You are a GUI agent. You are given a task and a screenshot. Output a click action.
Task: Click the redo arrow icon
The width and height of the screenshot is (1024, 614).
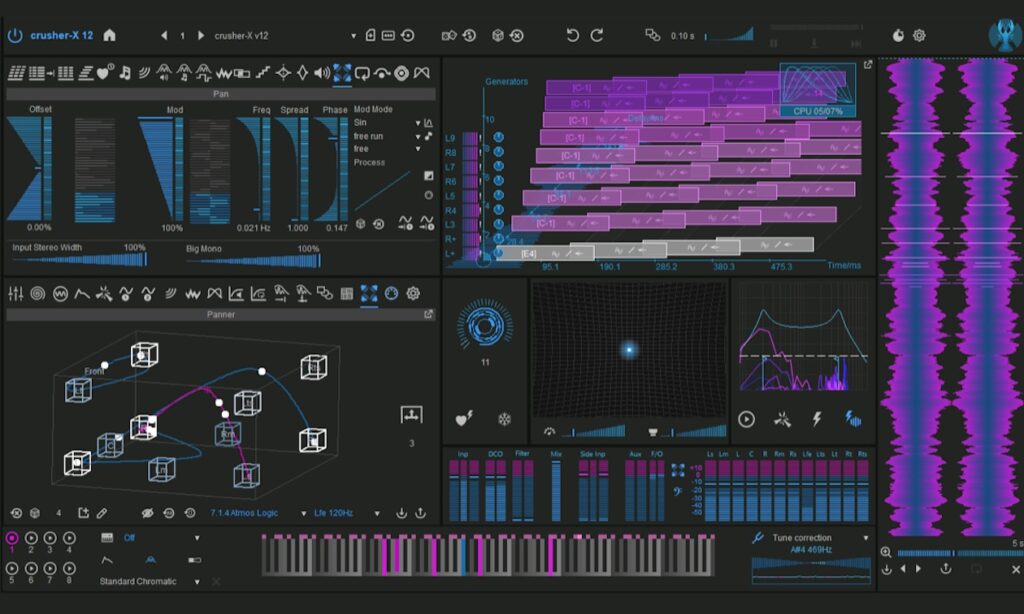coord(597,36)
